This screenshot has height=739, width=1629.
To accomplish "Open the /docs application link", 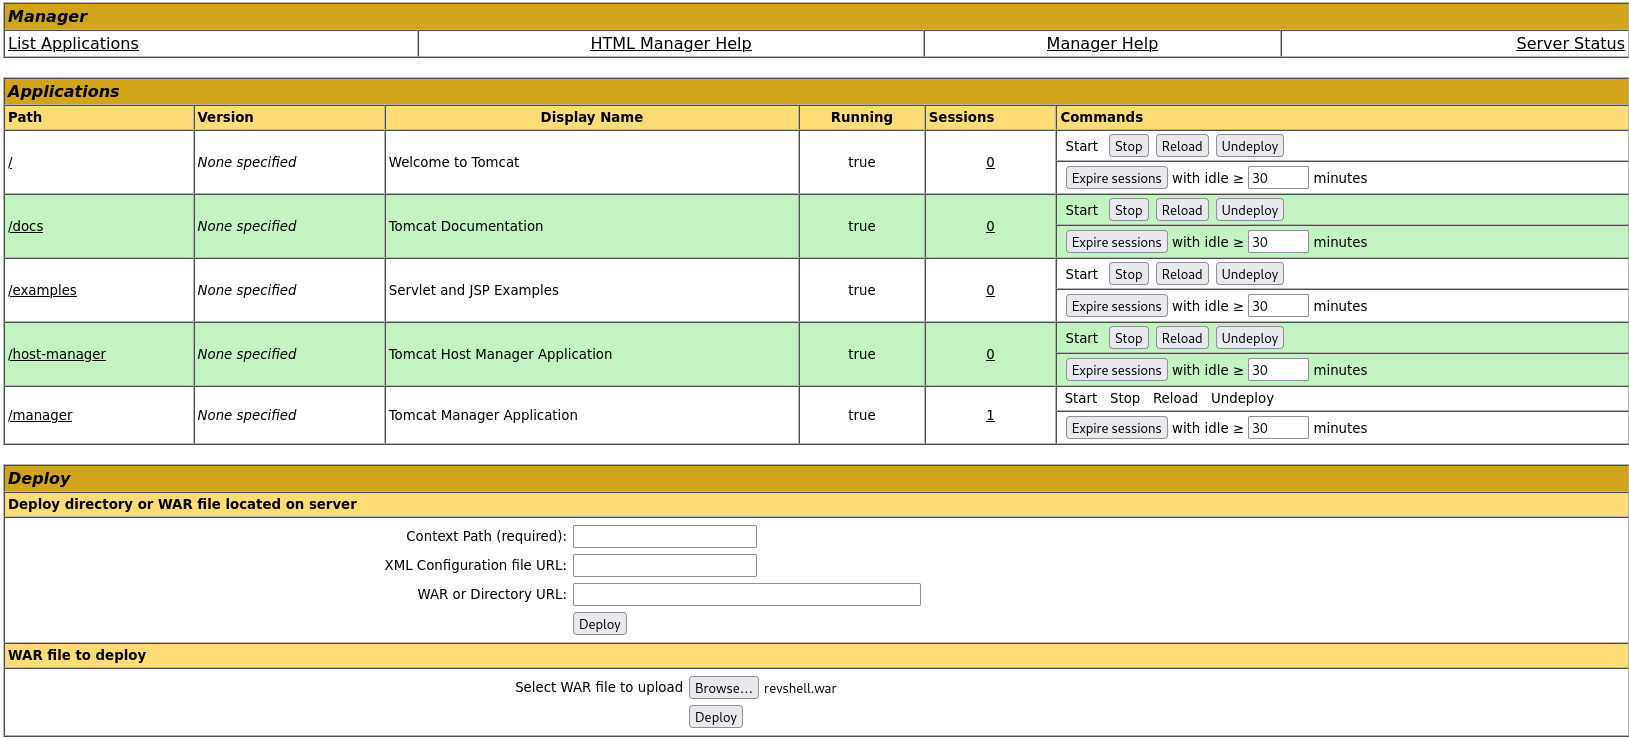I will click(x=26, y=226).
